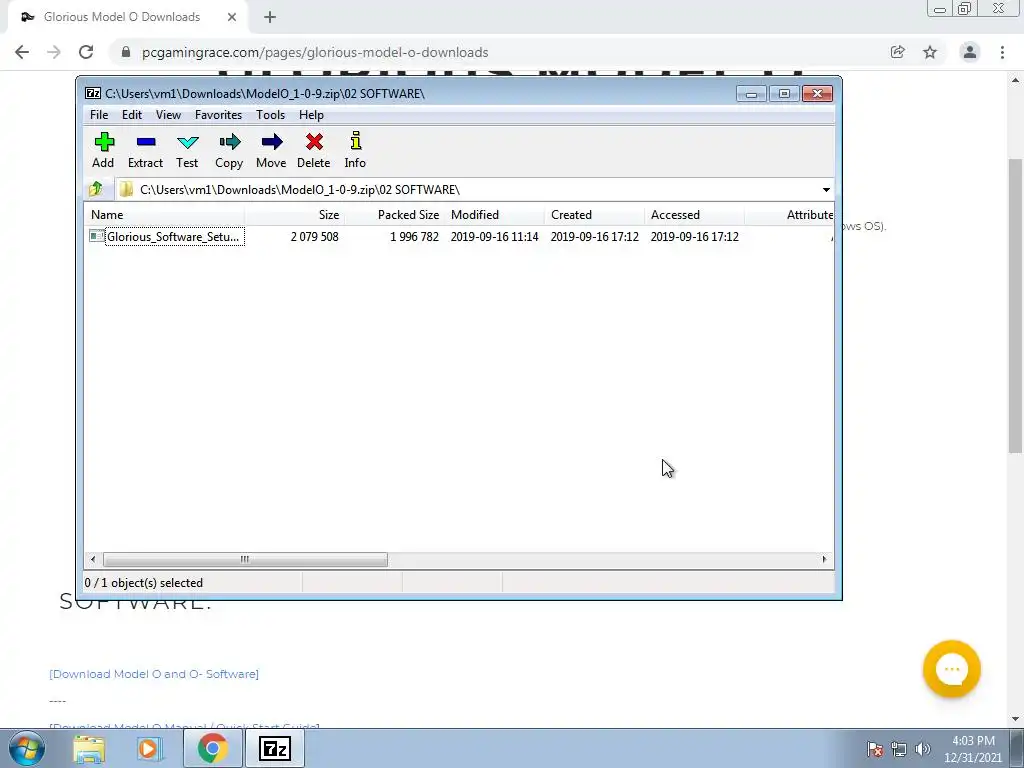Open a new Chrome tab

click(x=270, y=18)
